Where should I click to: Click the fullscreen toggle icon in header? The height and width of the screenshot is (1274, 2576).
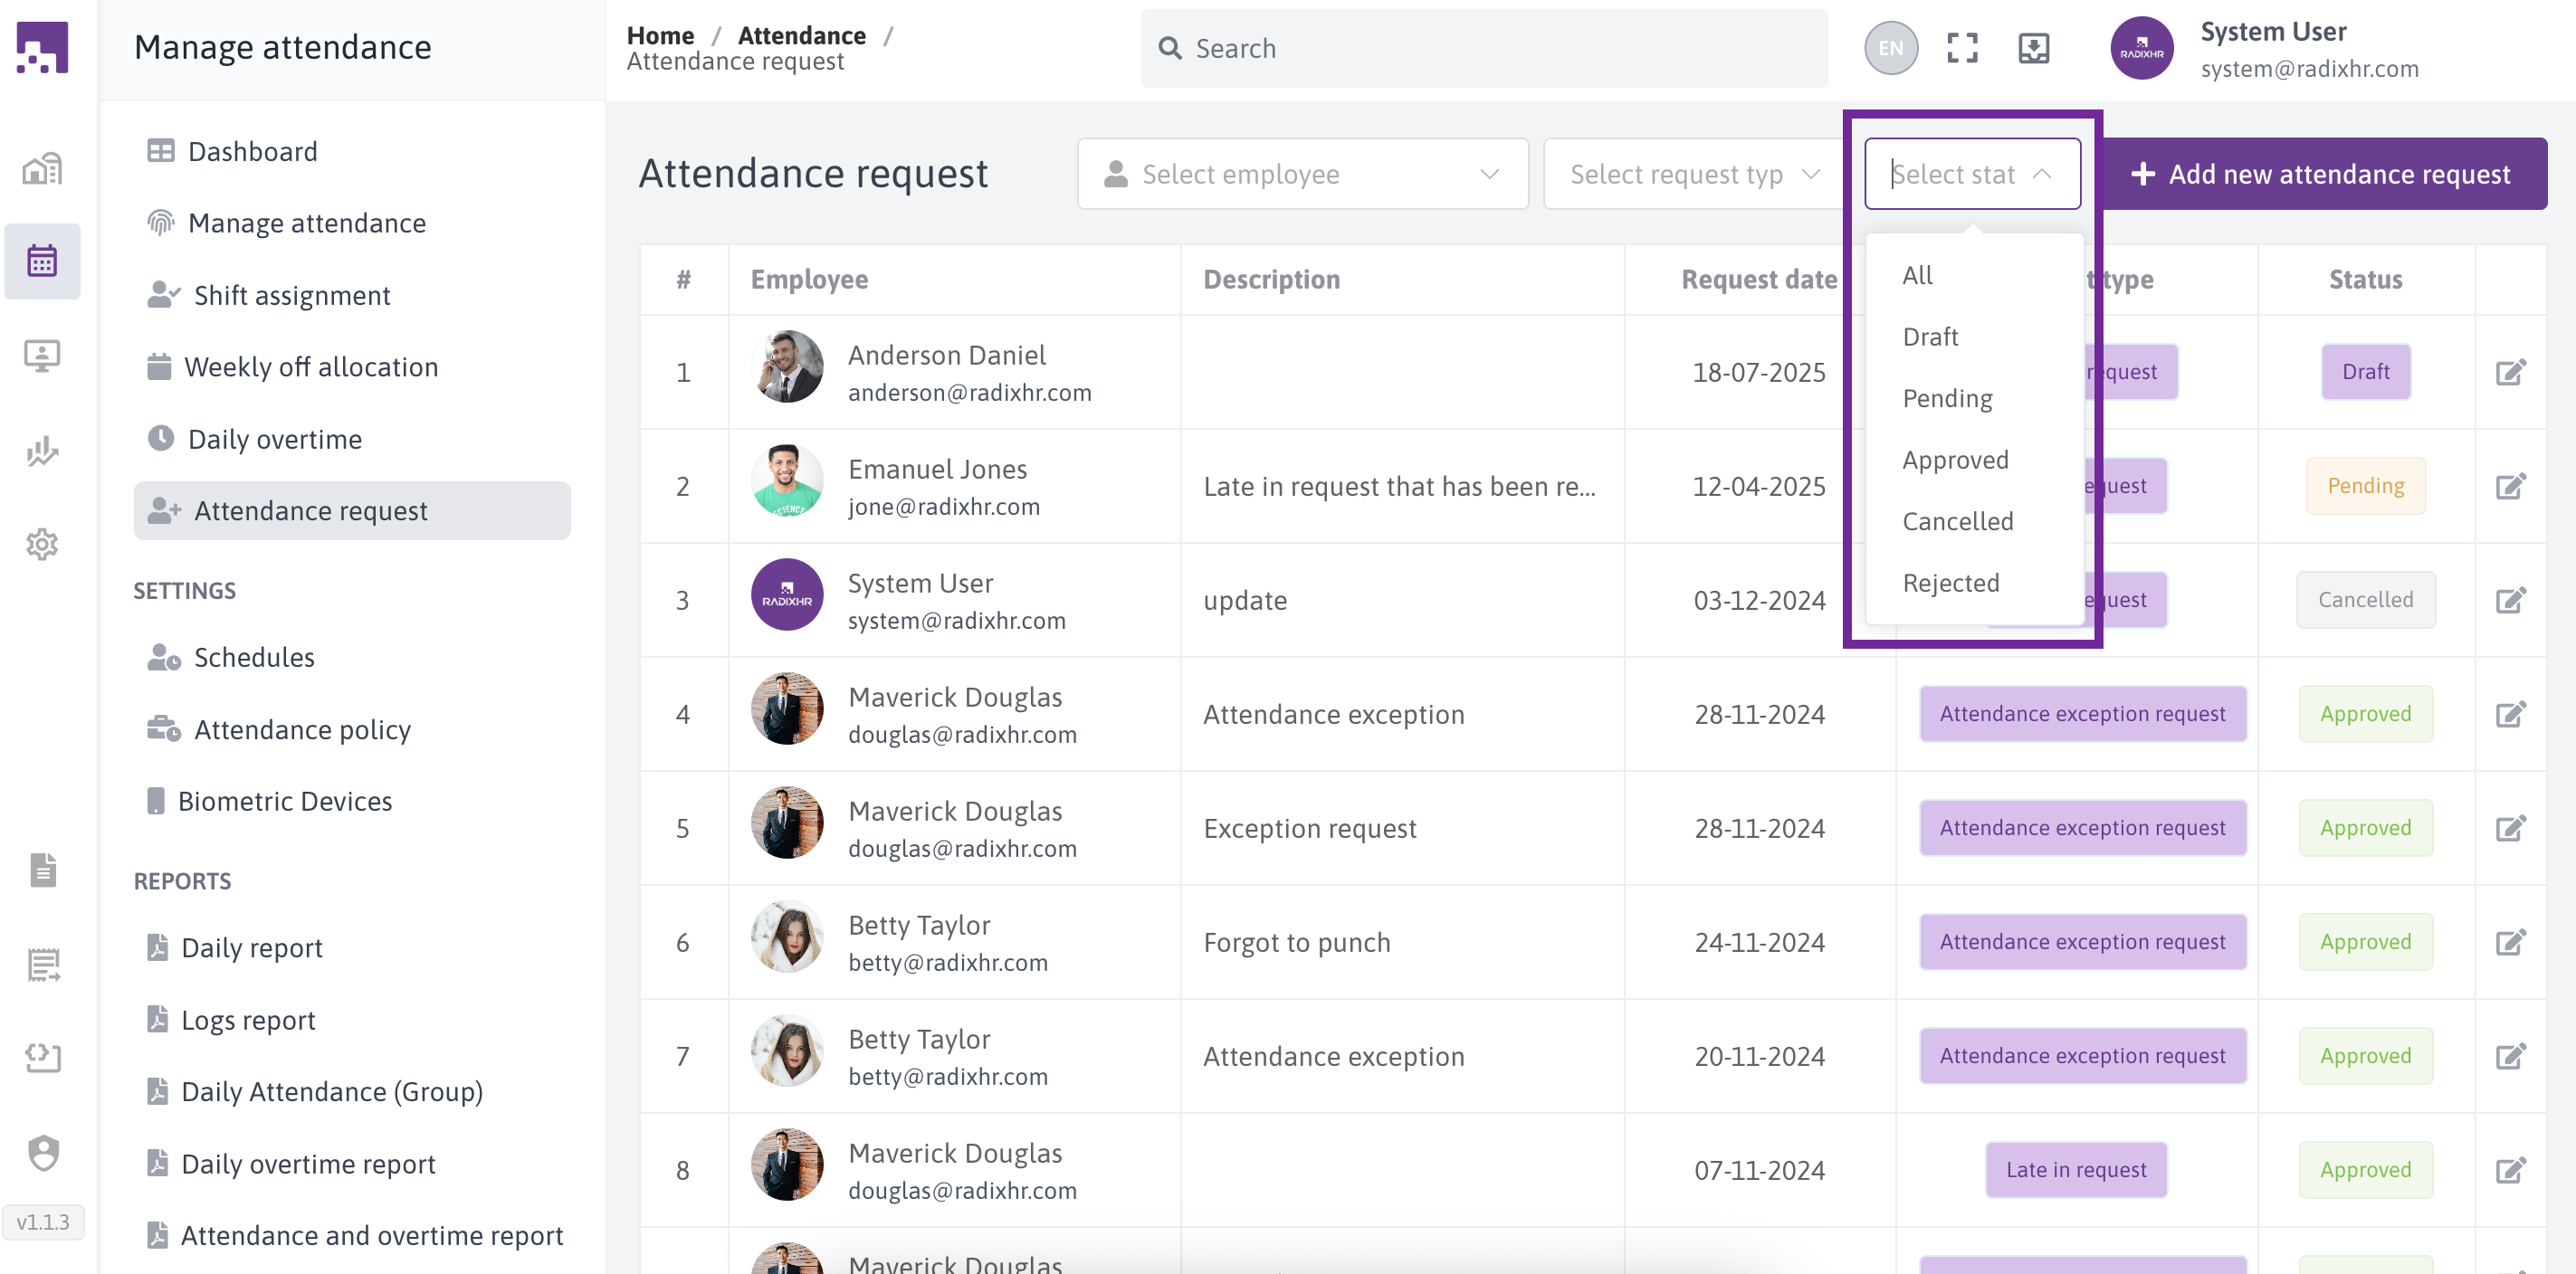1962,48
